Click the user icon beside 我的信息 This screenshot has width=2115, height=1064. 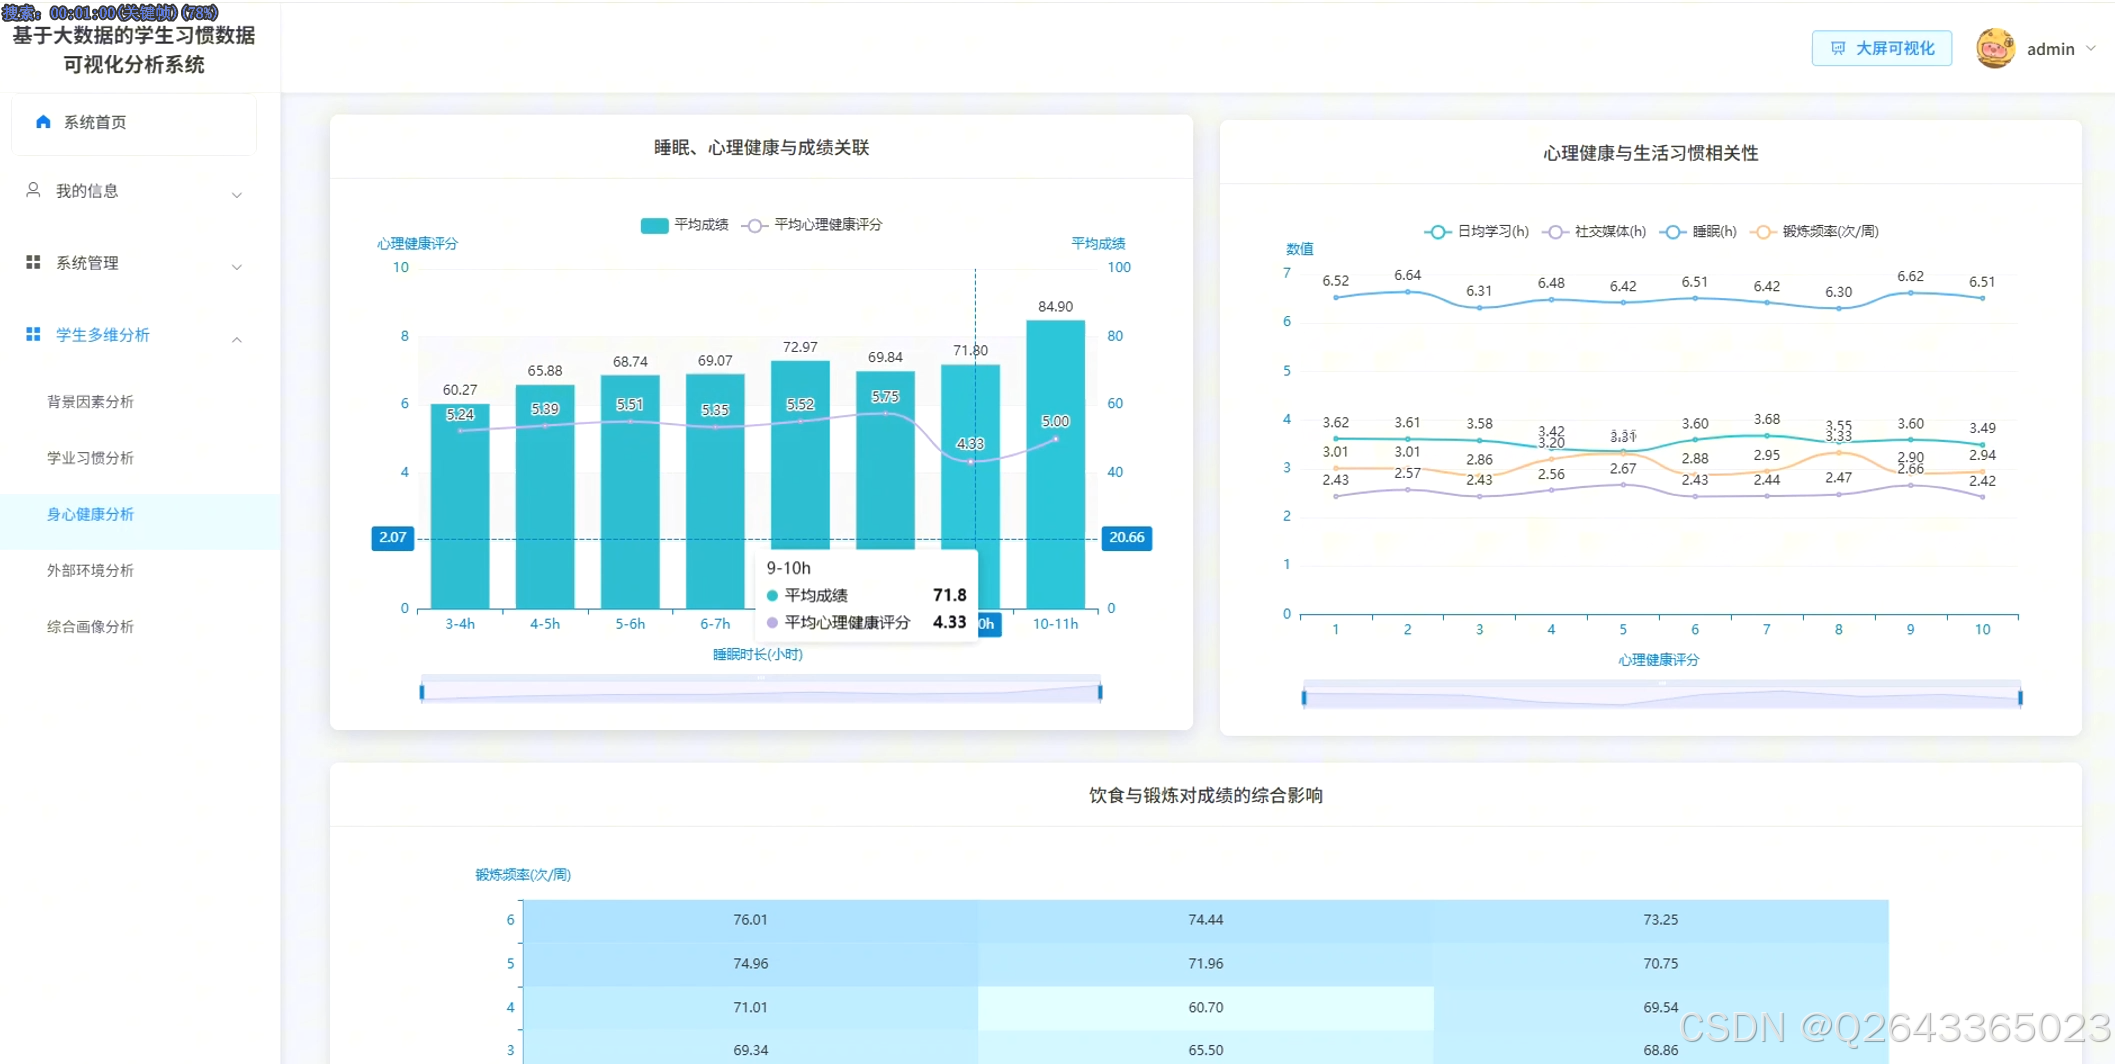tap(33, 190)
